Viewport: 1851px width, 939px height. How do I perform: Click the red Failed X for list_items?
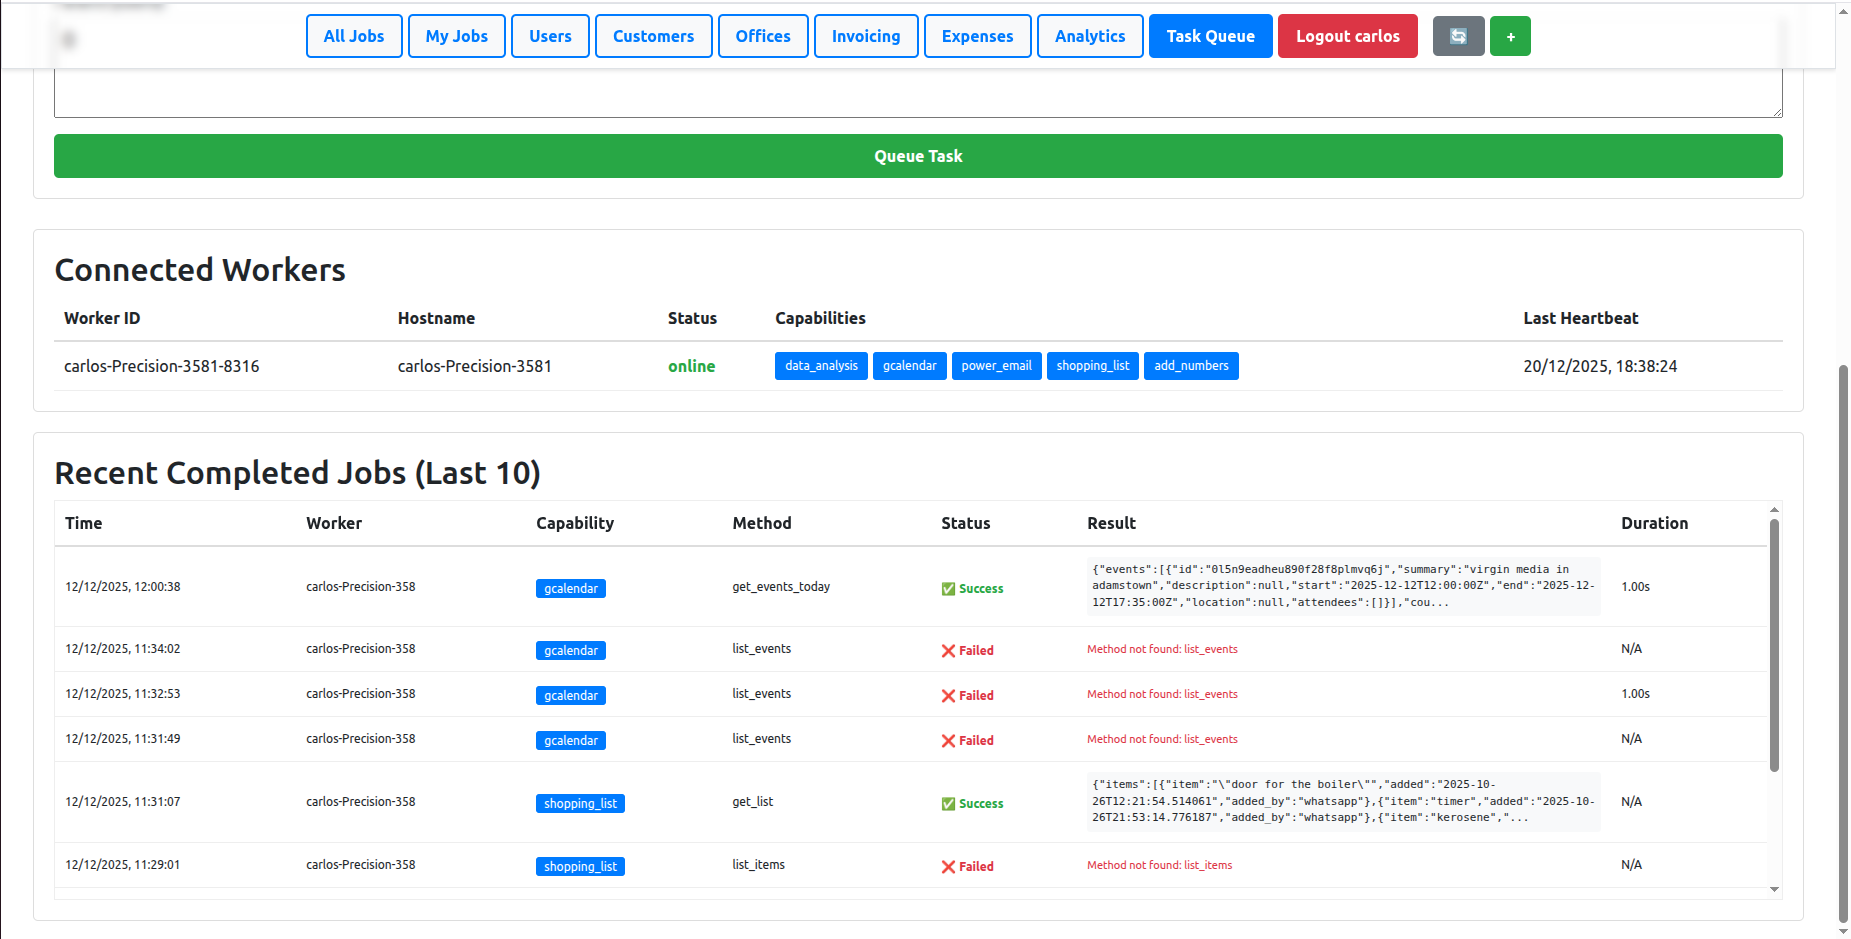948,867
